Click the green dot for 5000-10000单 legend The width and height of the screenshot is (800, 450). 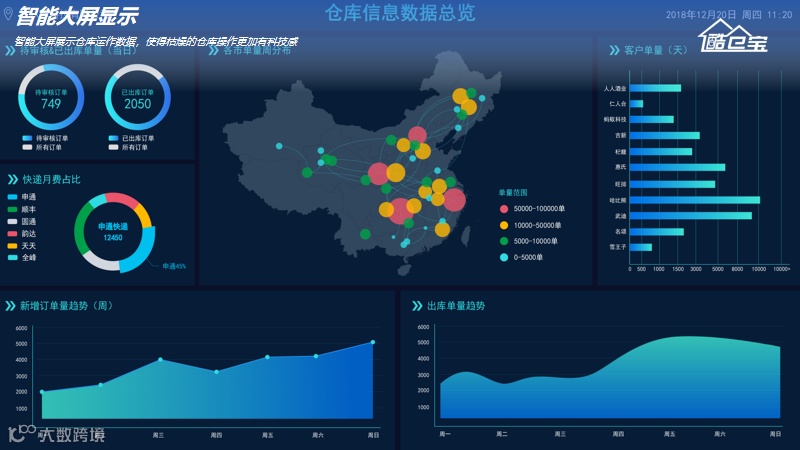(x=504, y=241)
